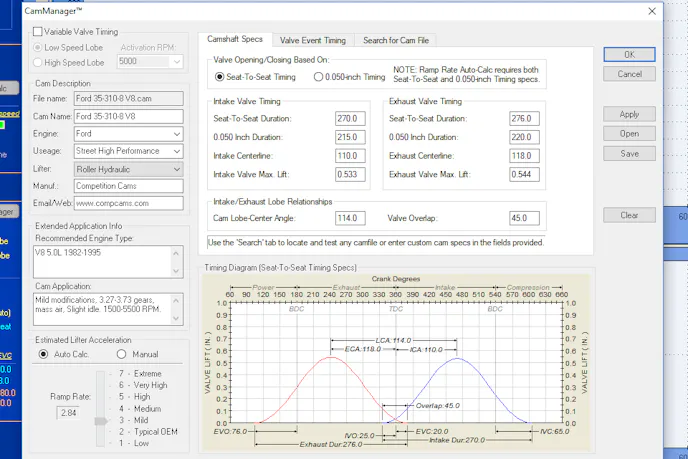Viewport: 688px width, 459px height.
Task: Click the Cancel button
Action: point(629,74)
